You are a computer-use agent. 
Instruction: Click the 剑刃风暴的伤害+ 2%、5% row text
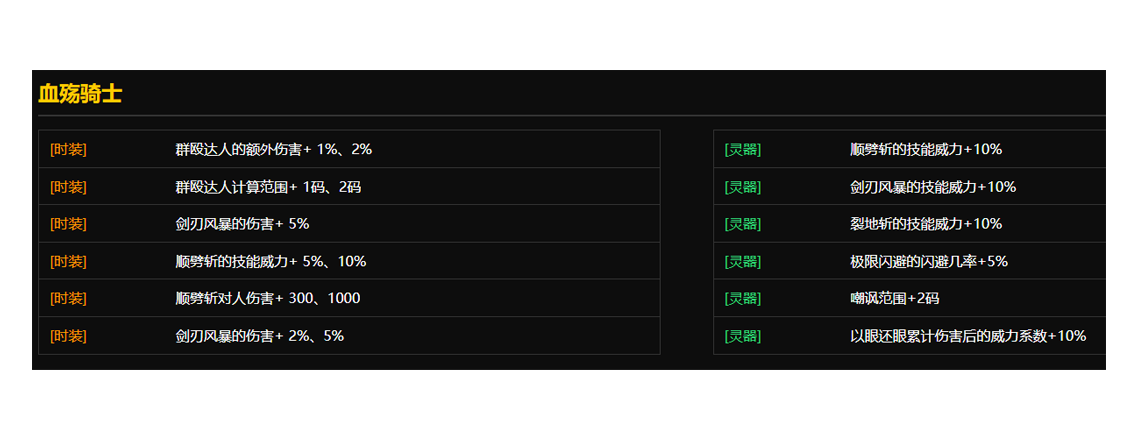(259, 336)
